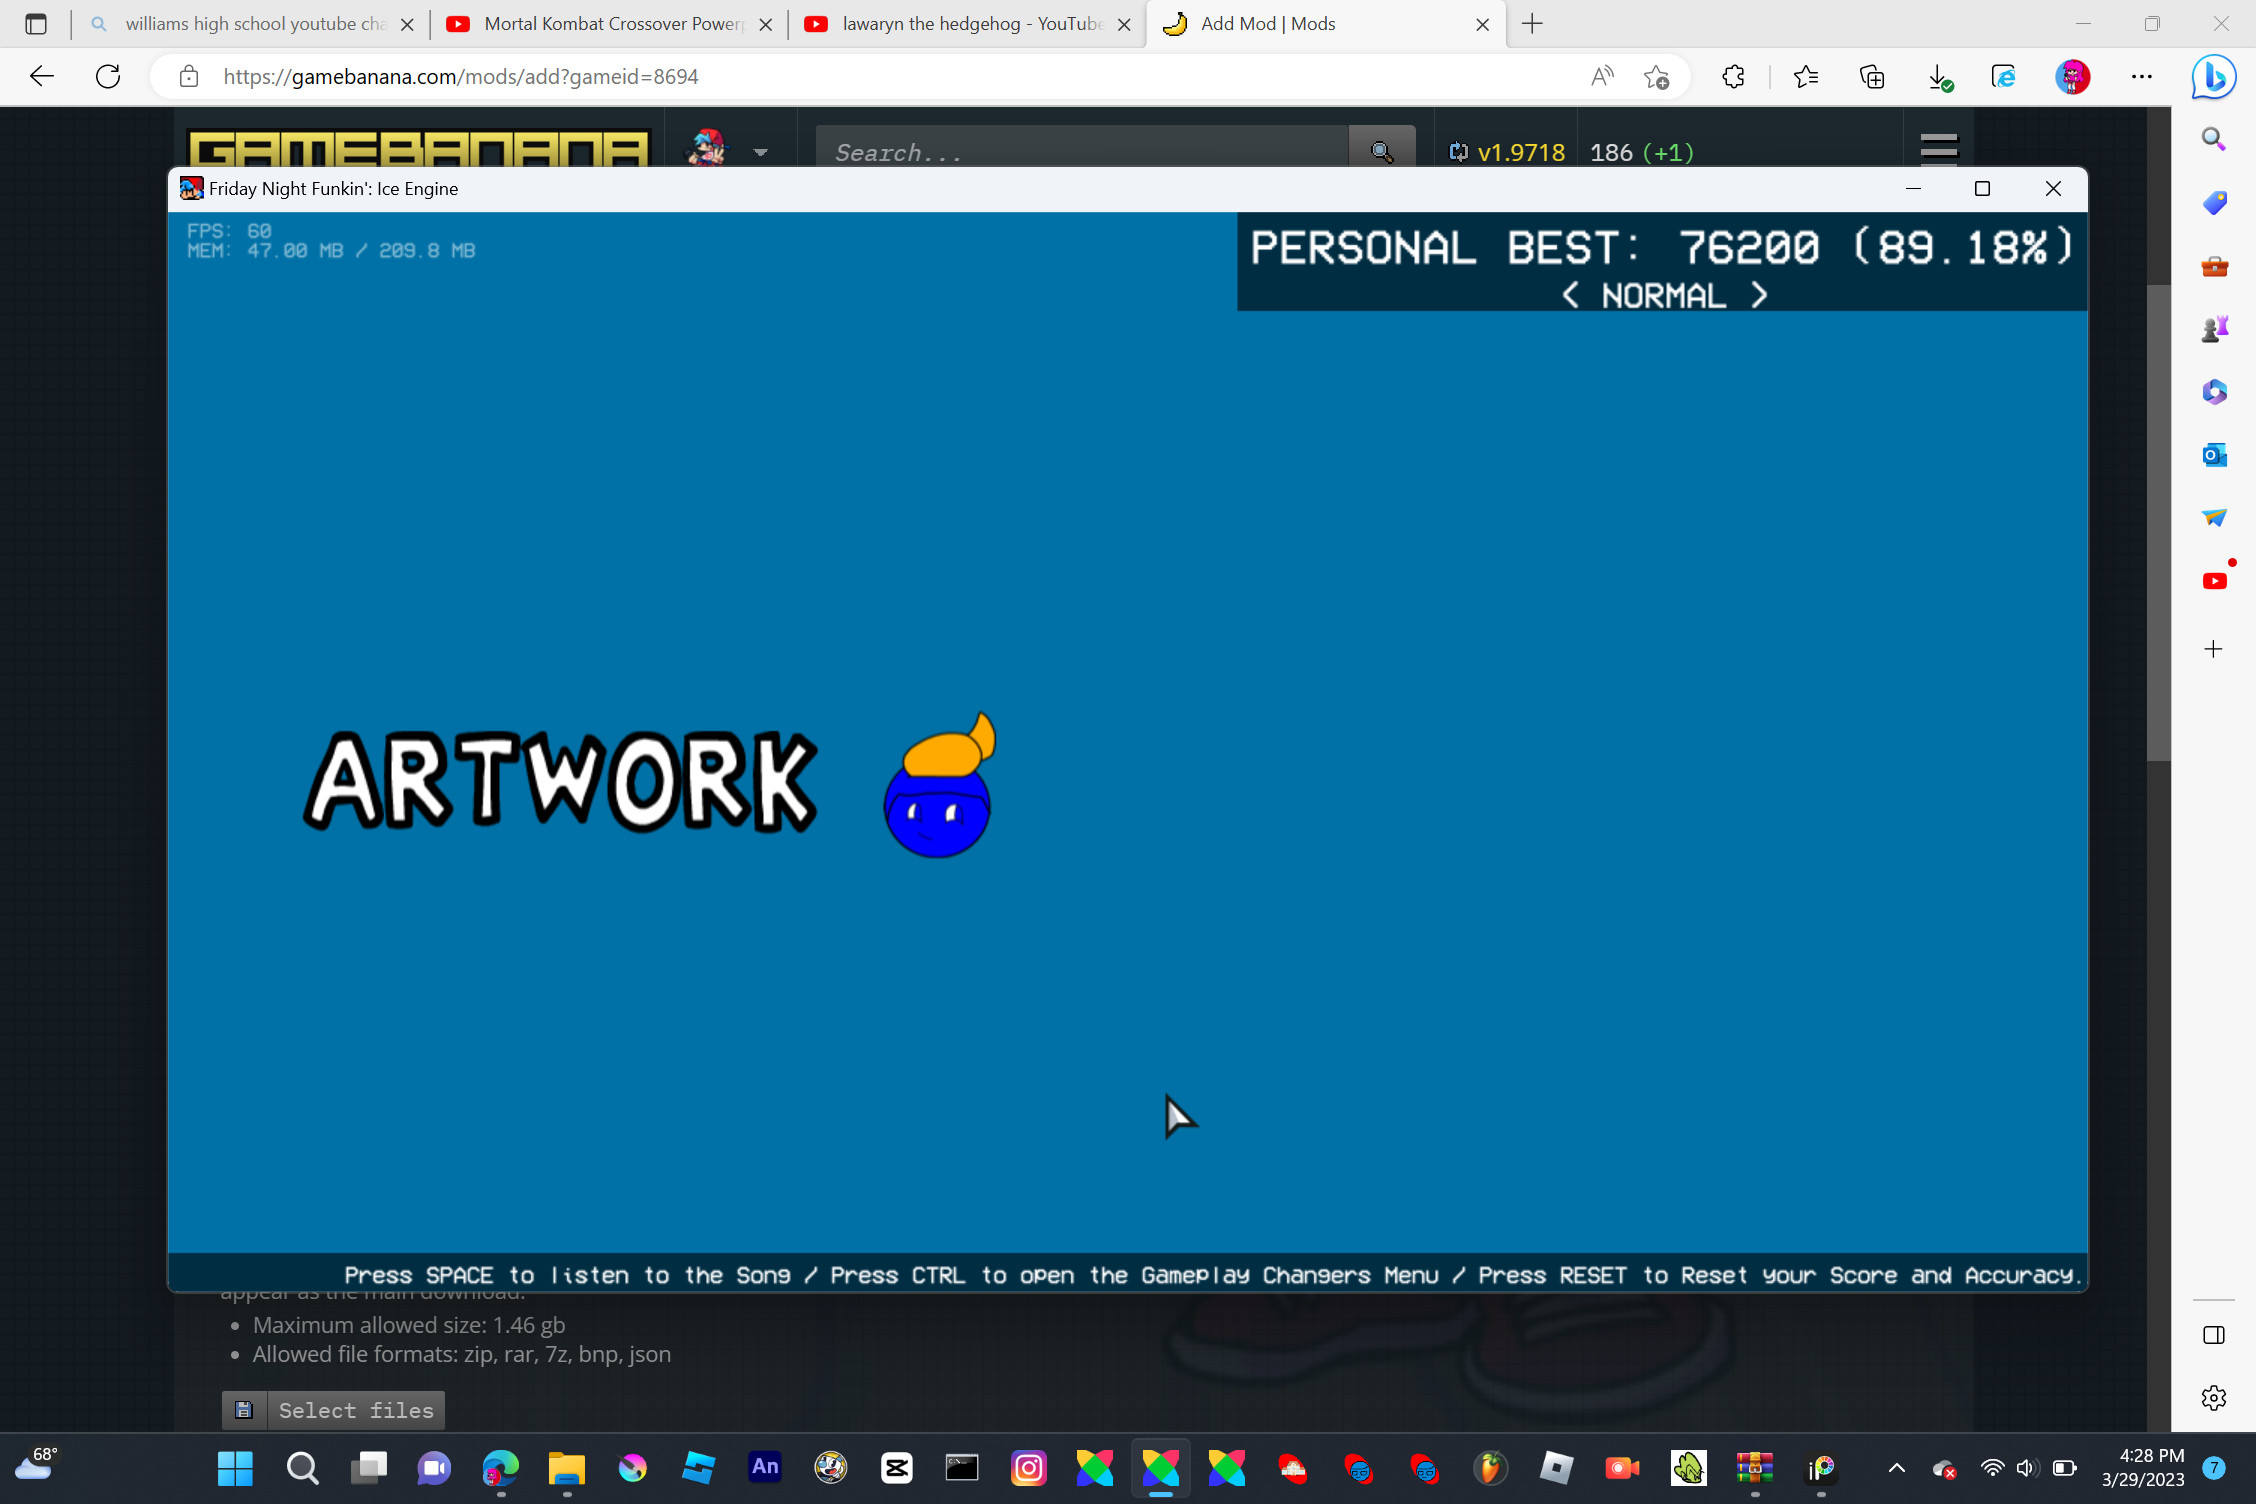Expand the GameBanana avatar dropdown arrow
The height and width of the screenshot is (1504, 2256).
pyautogui.click(x=760, y=152)
